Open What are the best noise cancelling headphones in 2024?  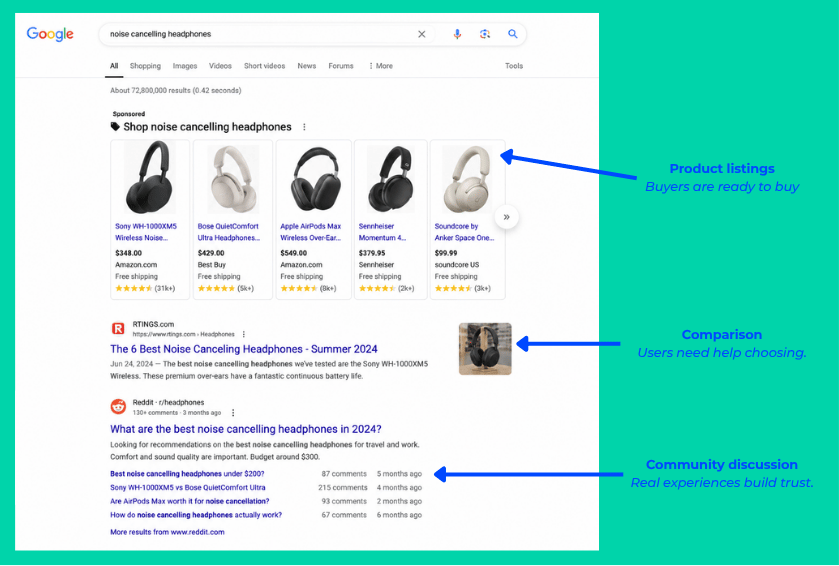[246, 429]
